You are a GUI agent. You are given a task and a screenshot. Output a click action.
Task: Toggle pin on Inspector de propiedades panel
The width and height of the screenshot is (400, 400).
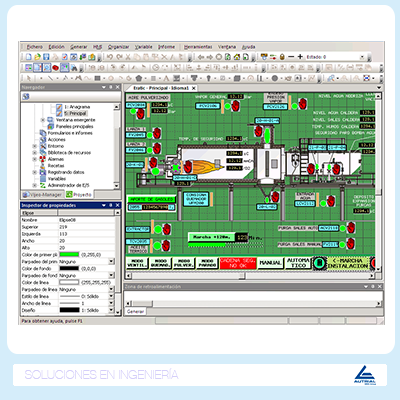click(x=111, y=205)
